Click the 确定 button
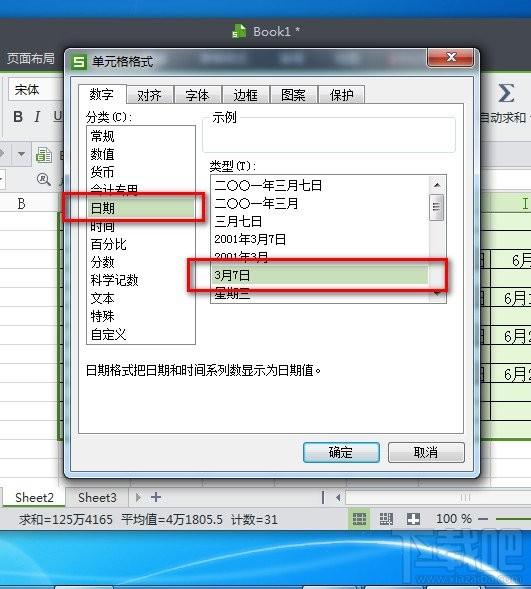 coord(341,452)
